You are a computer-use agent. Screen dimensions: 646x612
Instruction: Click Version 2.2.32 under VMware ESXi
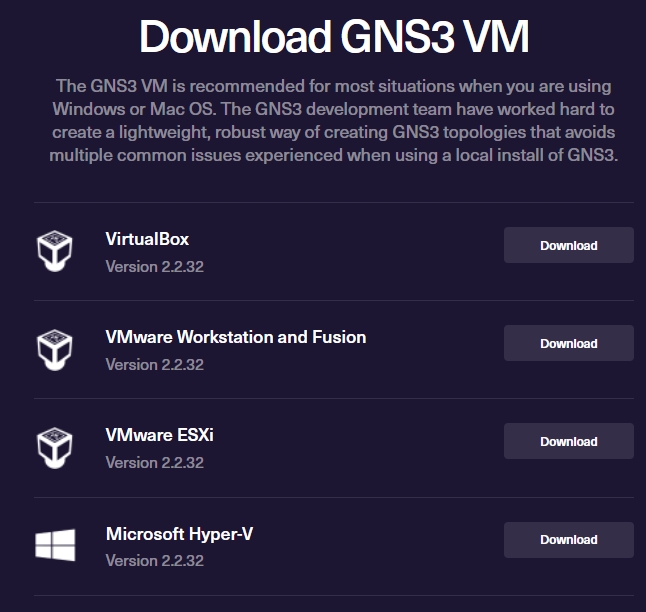click(154, 463)
